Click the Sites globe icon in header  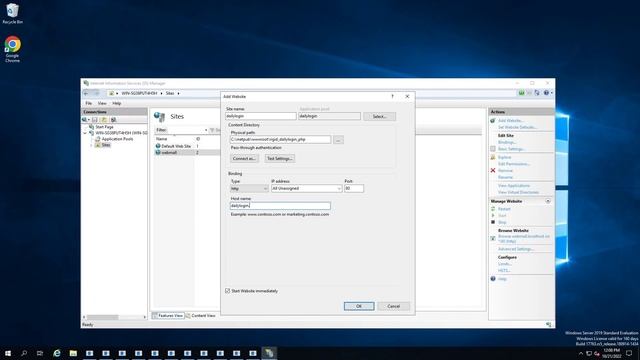160,117
